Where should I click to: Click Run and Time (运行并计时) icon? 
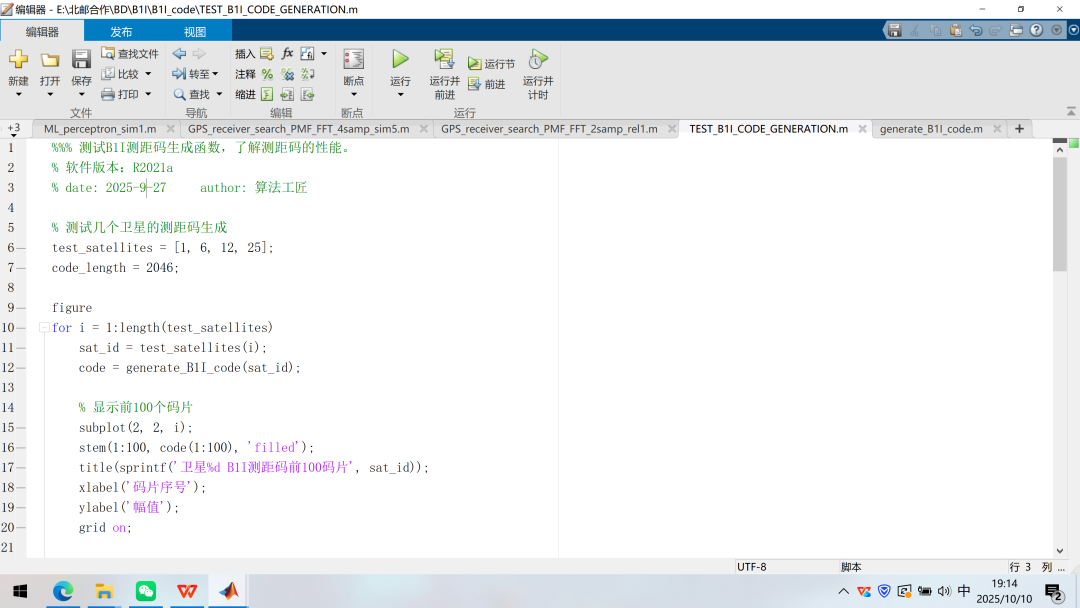click(538, 60)
